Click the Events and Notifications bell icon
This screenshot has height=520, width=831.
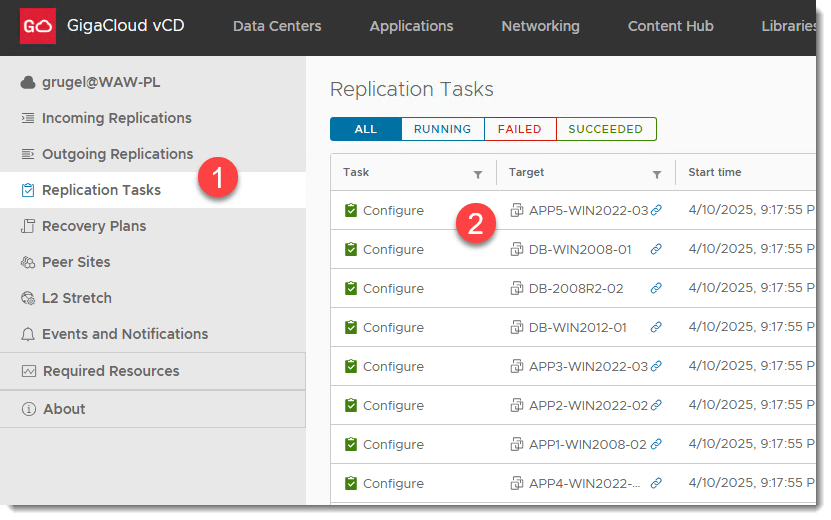pyautogui.click(x=28, y=334)
